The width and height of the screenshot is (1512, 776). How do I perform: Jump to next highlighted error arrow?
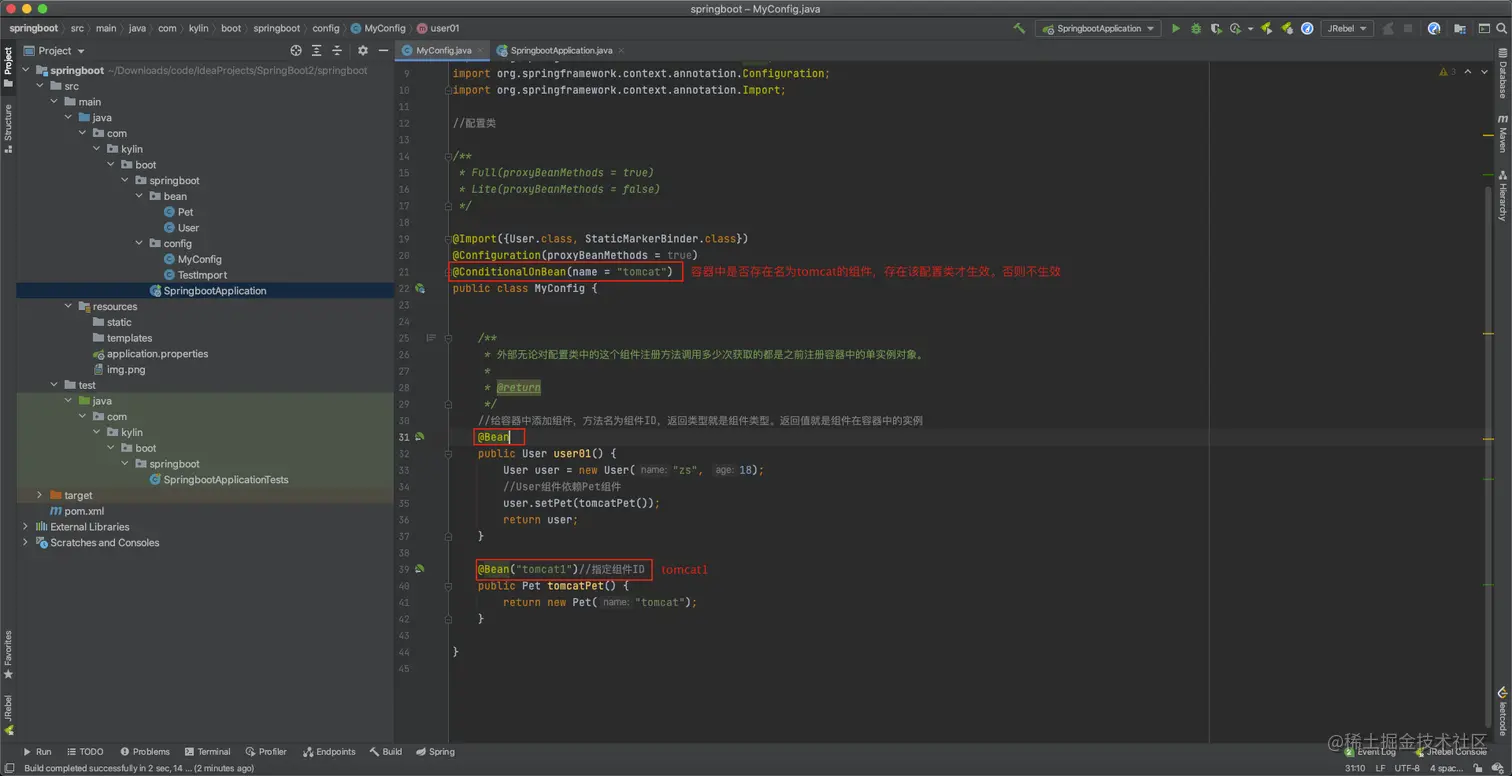click(x=1483, y=72)
